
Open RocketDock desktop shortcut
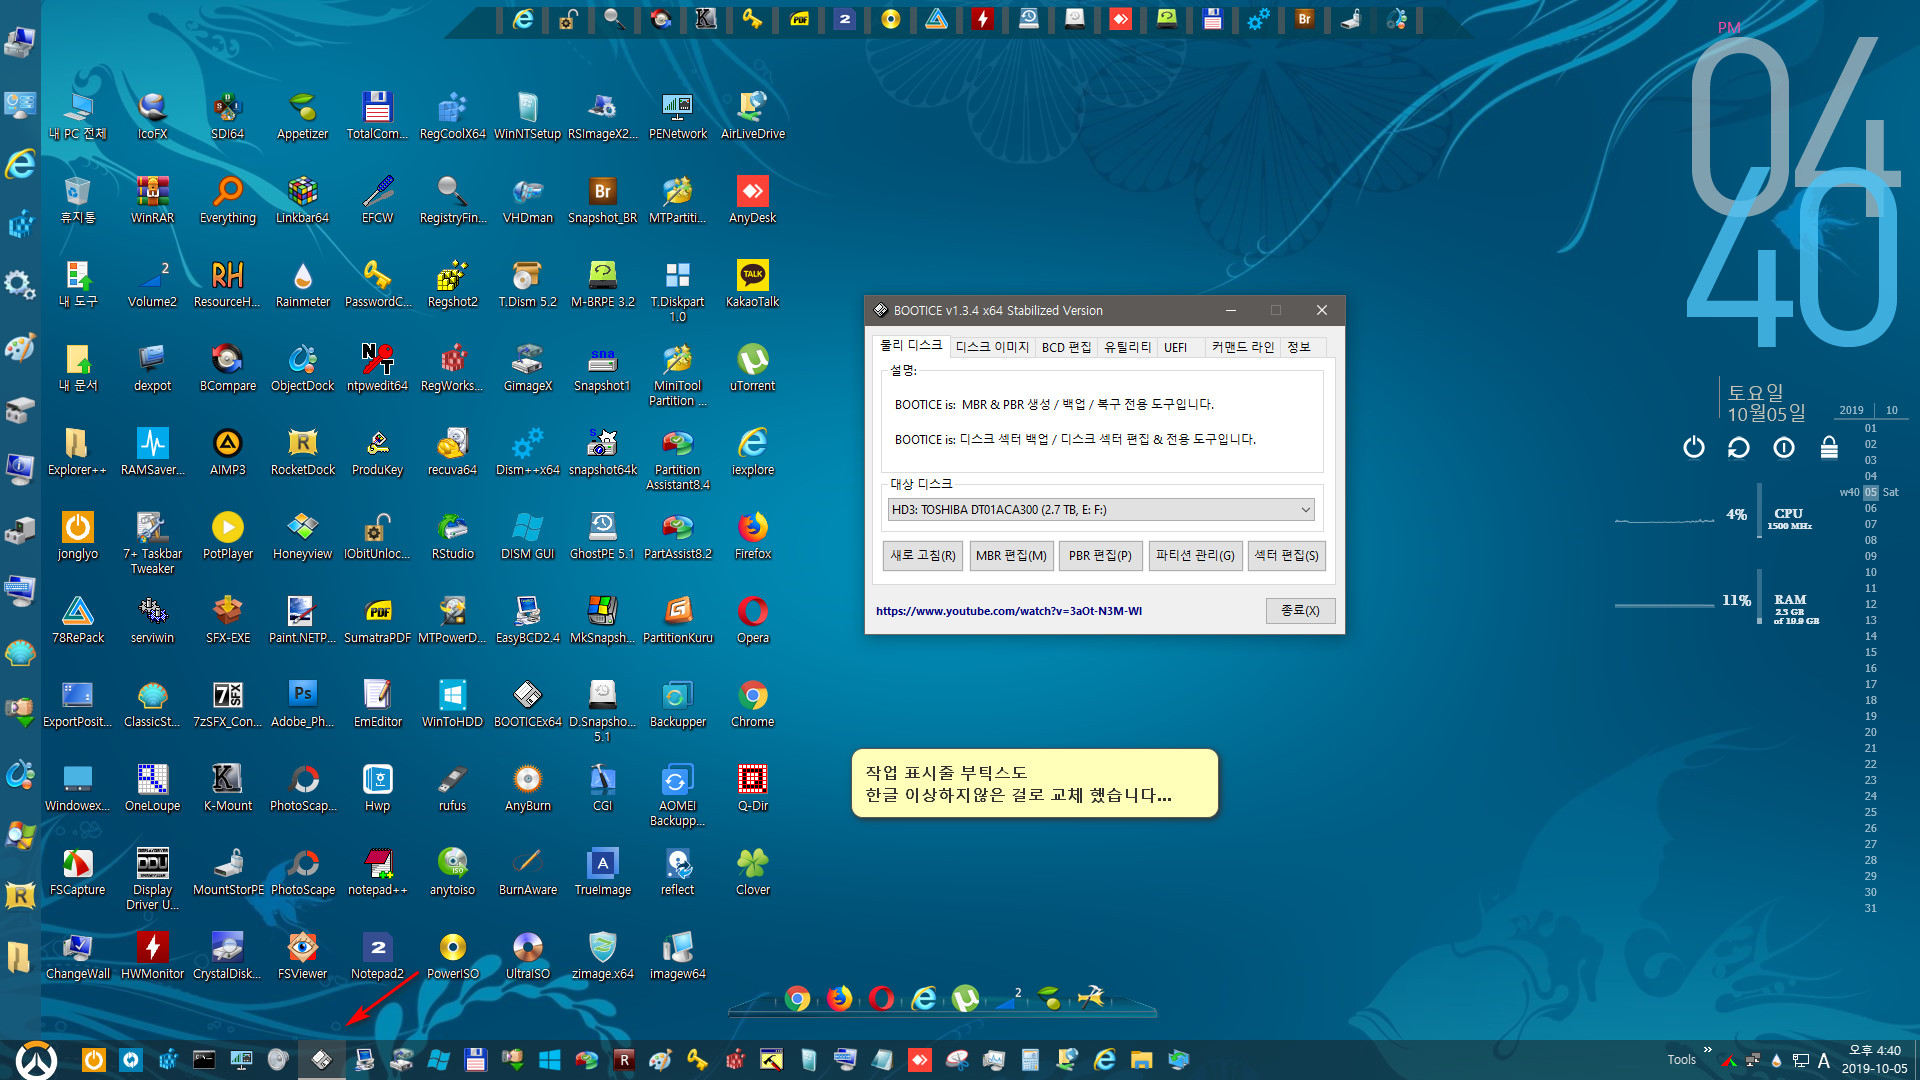coord(302,451)
